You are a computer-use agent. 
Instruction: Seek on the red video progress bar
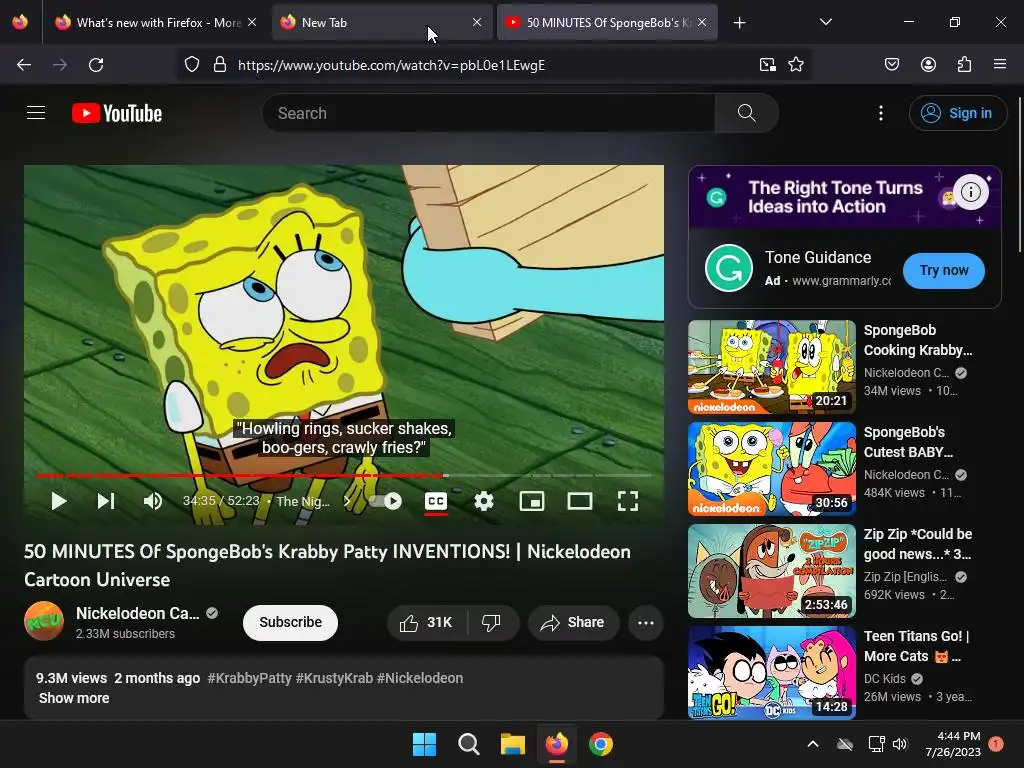344,475
